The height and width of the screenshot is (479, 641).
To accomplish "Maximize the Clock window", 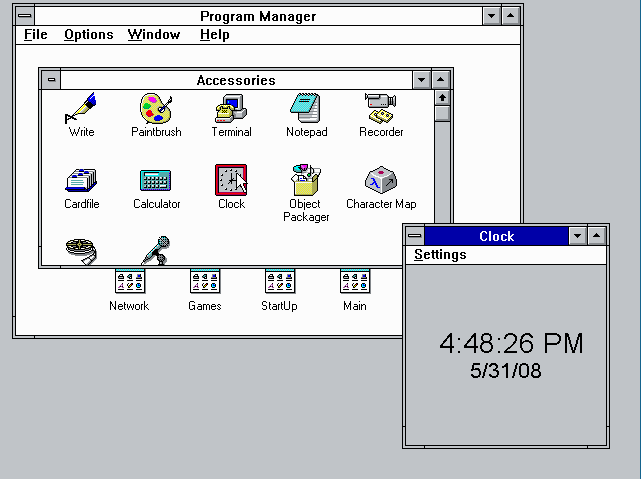I will [596, 236].
